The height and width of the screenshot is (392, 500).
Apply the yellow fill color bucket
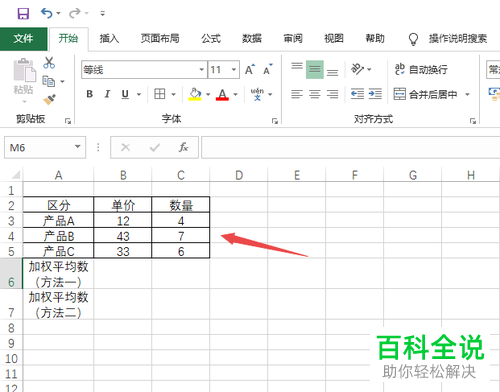195,94
